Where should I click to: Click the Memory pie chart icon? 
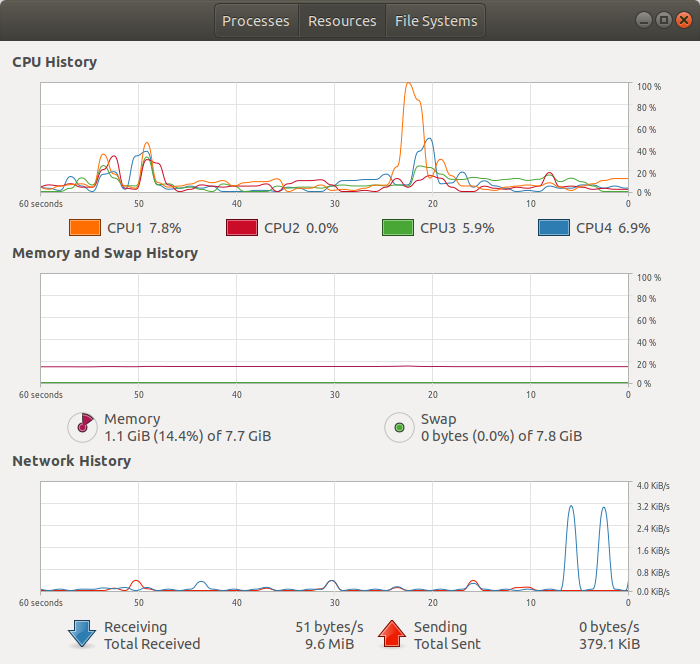tap(83, 427)
